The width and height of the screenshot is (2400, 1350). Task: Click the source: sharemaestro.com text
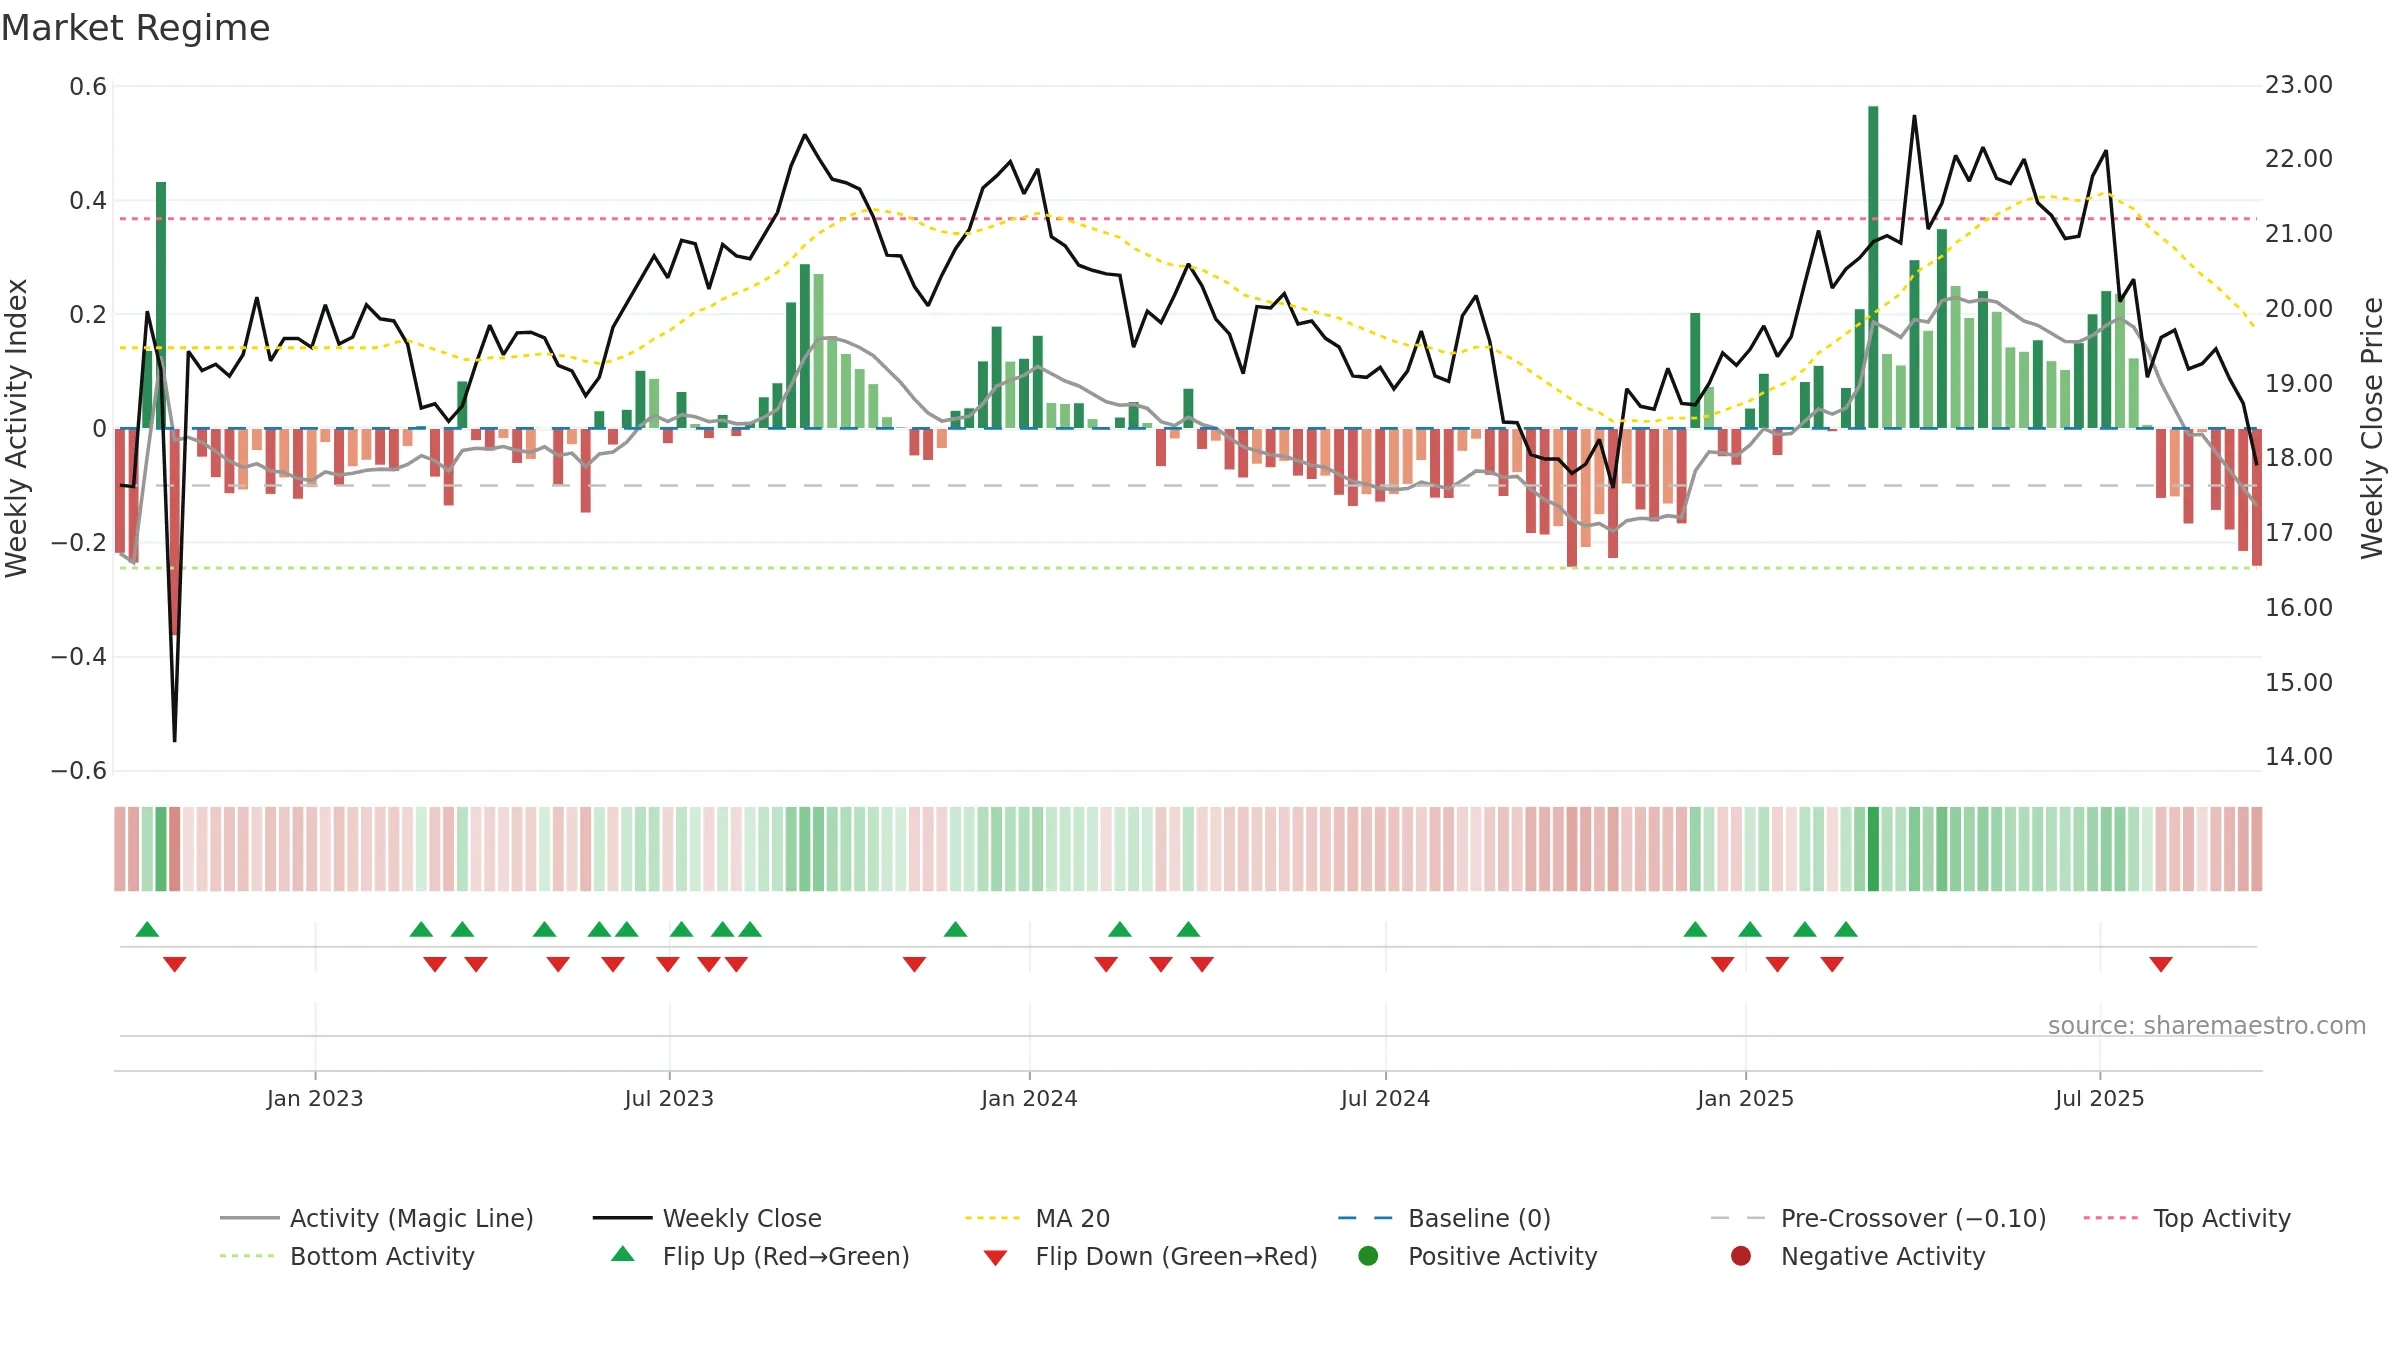coord(2207,1025)
